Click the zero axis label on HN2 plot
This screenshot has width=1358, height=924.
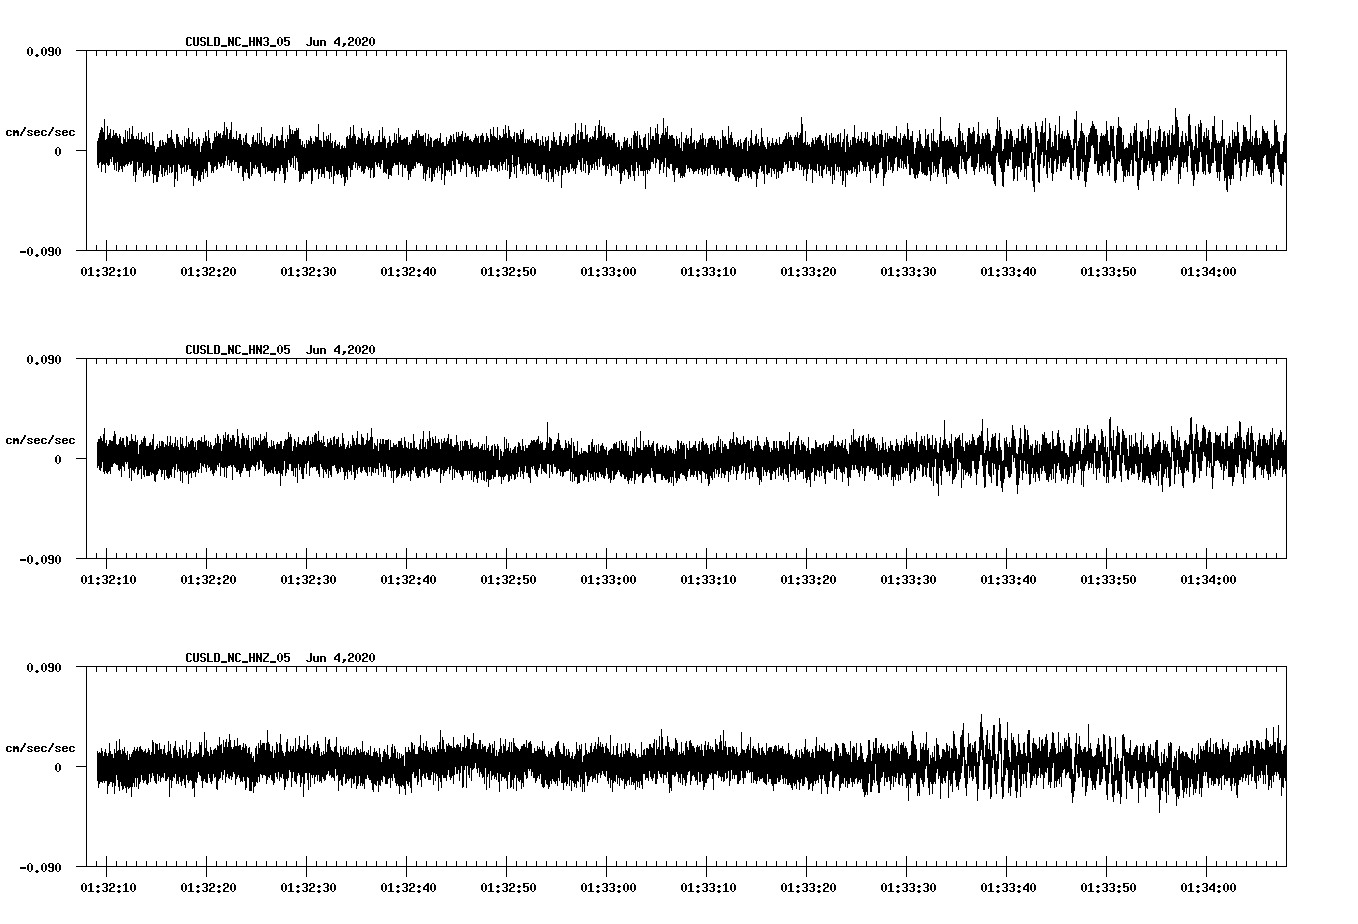tap(58, 459)
